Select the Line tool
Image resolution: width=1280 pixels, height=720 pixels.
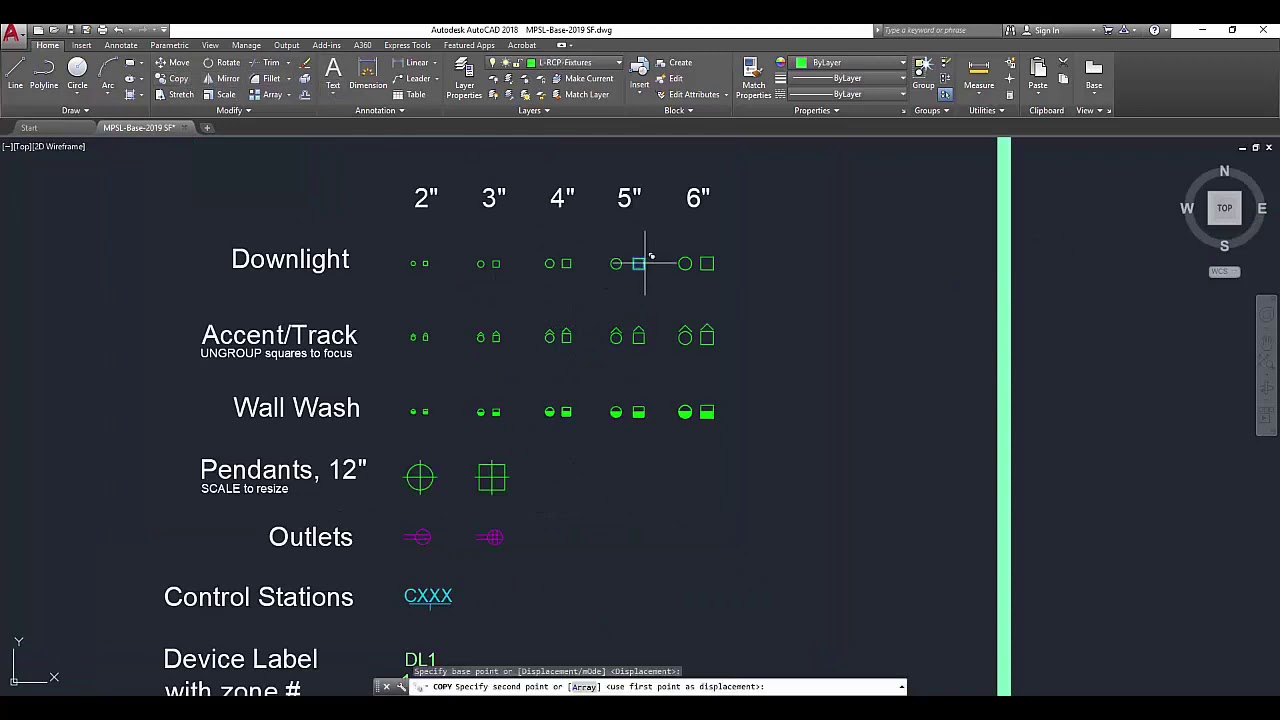[15, 73]
